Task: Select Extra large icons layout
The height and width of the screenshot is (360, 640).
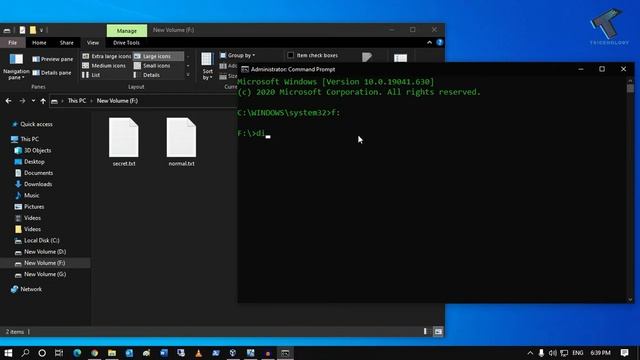Action: pyautogui.click(x=107, y=56)
